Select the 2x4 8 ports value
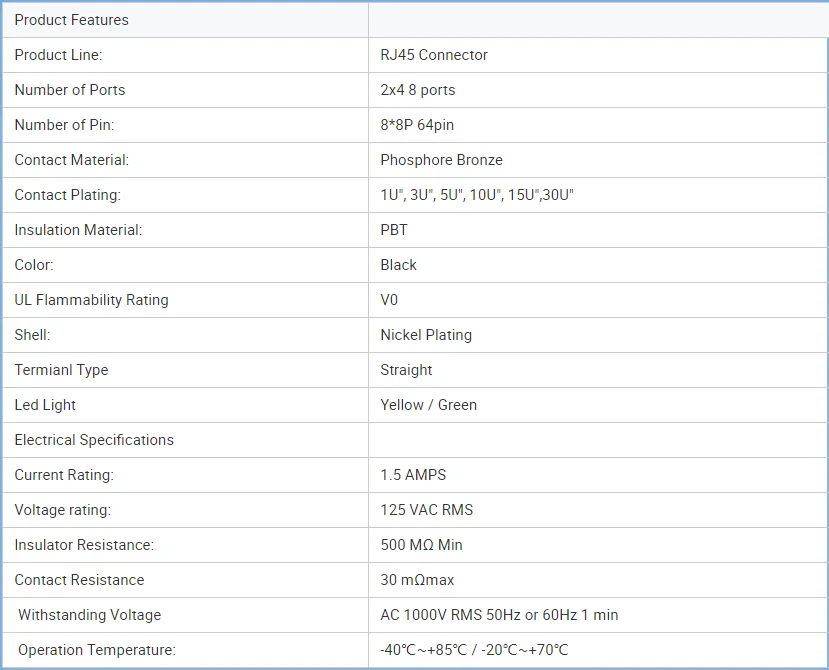 point(418,90)
